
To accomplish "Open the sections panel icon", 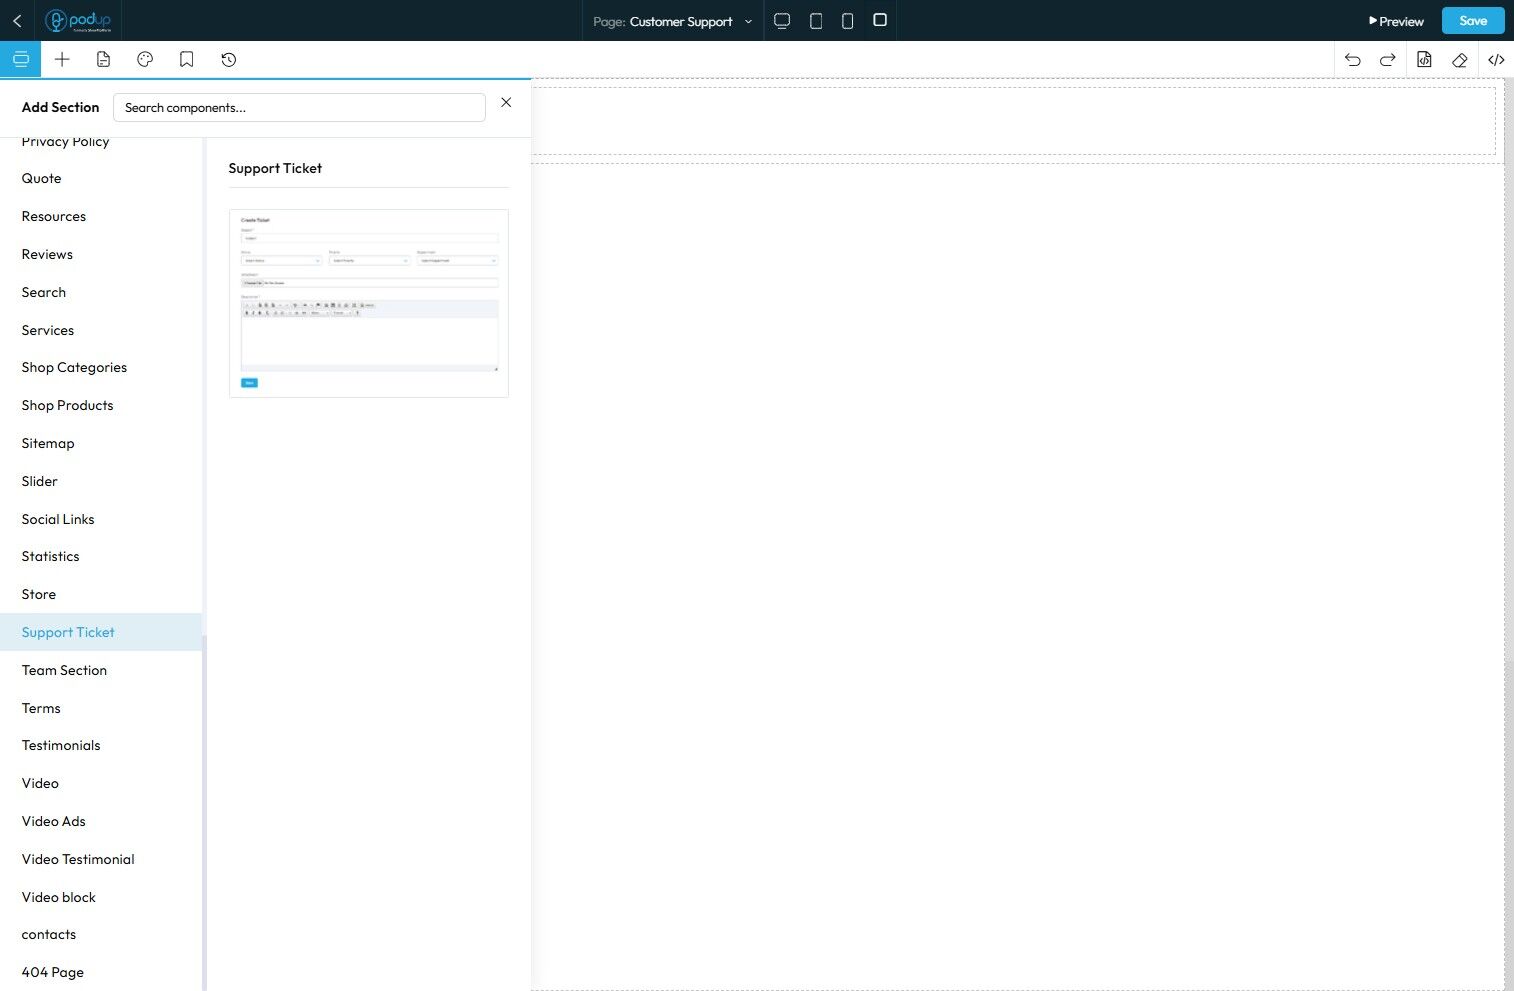I will [x=20, y=60].
